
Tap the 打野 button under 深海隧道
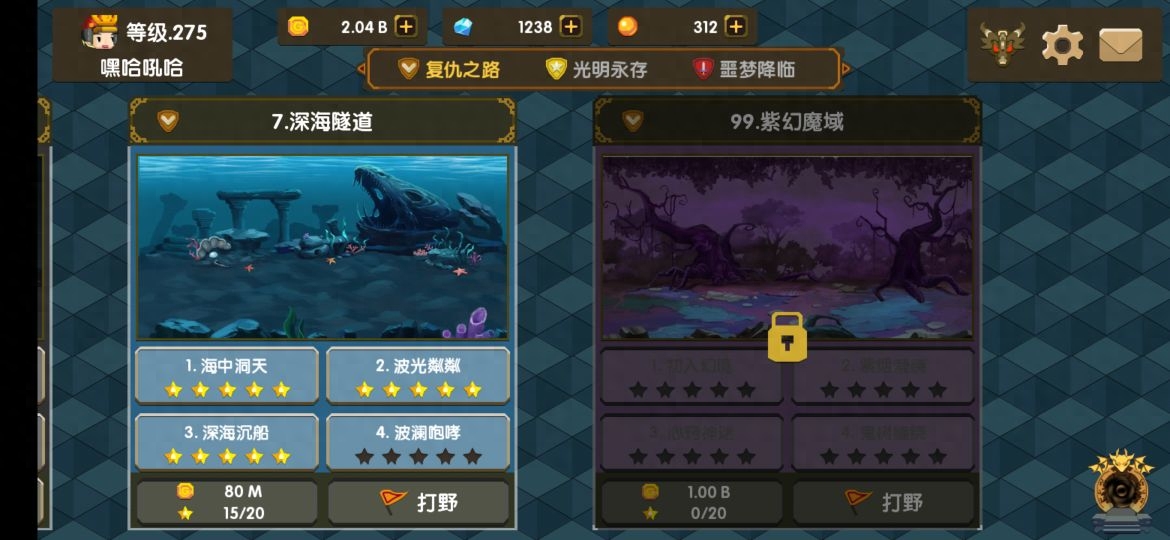[419, 502]
